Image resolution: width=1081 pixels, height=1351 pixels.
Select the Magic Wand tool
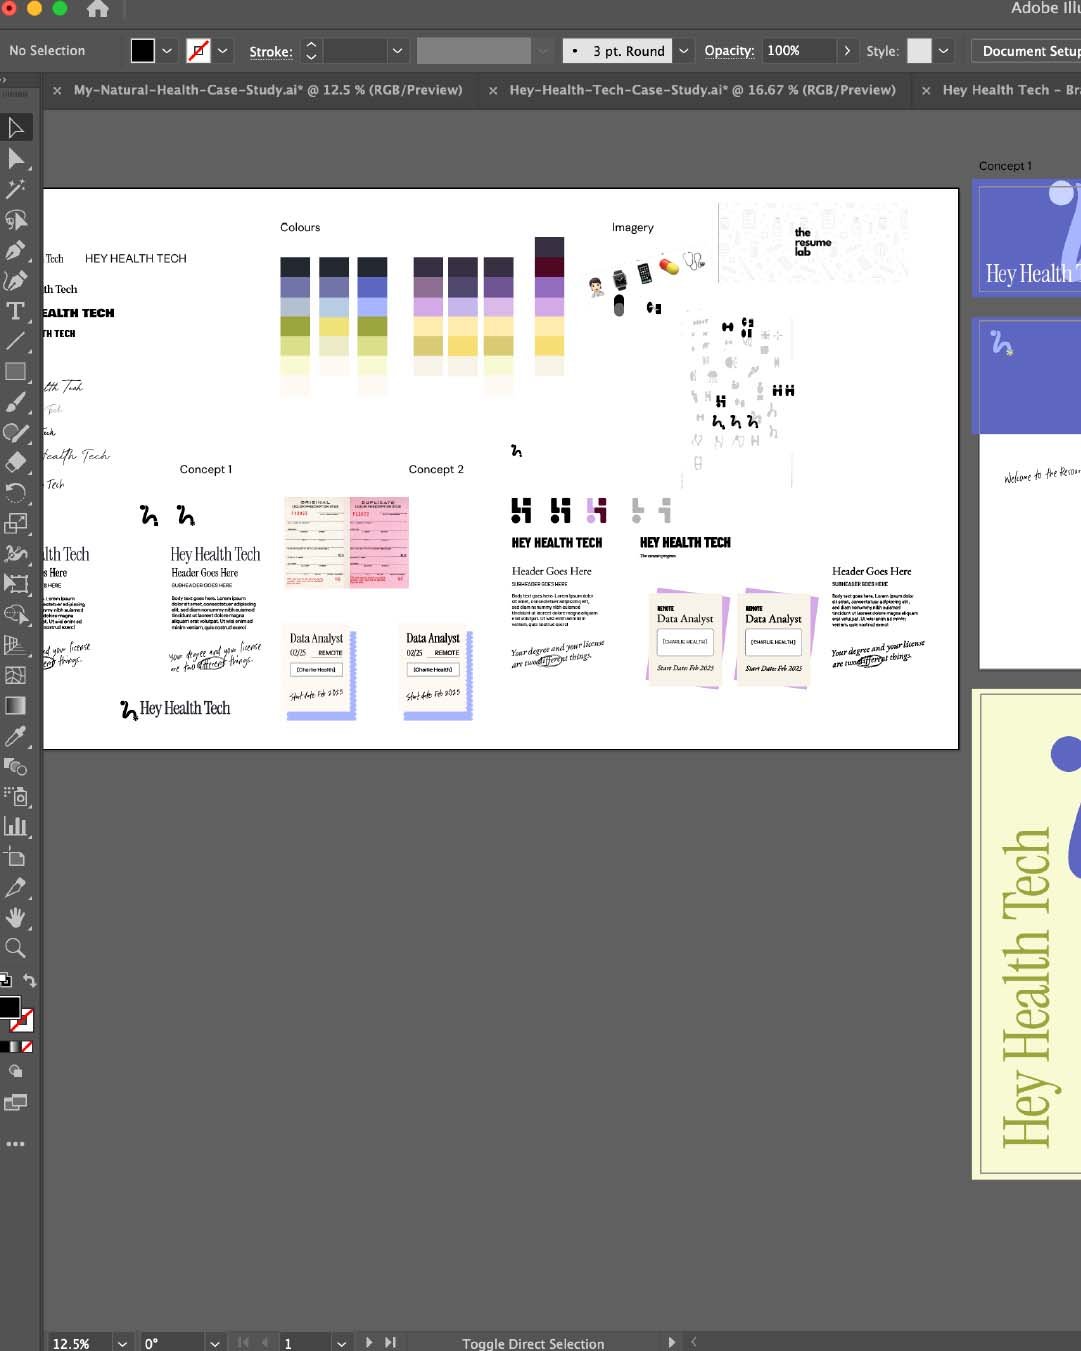pos(16,189)
